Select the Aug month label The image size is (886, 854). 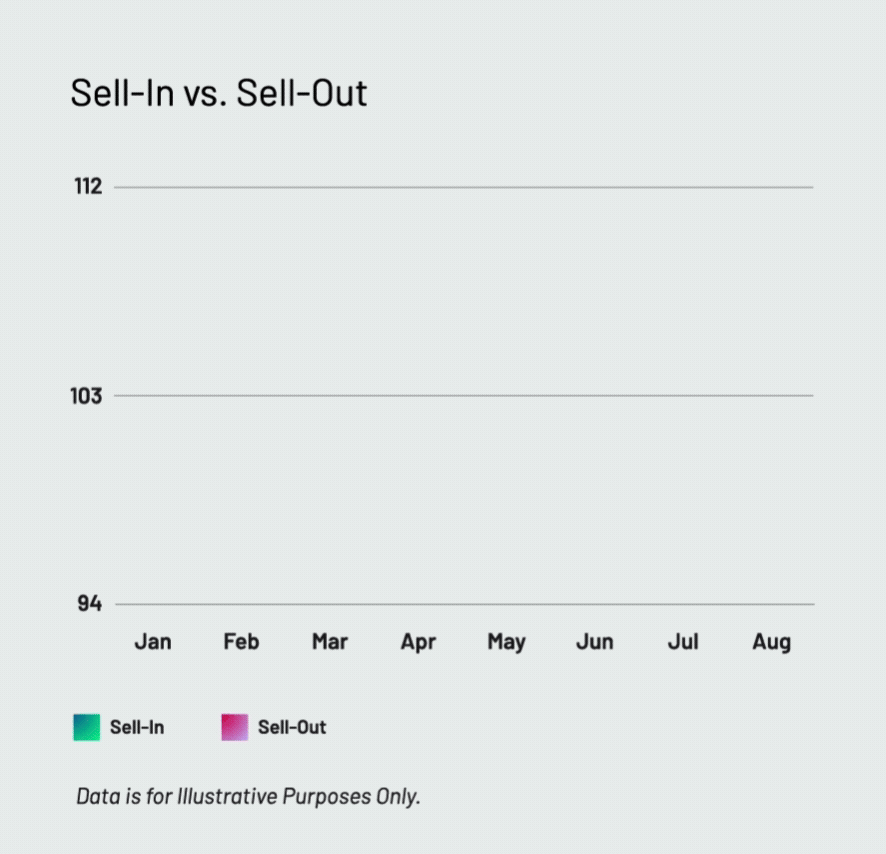(771, 642)
